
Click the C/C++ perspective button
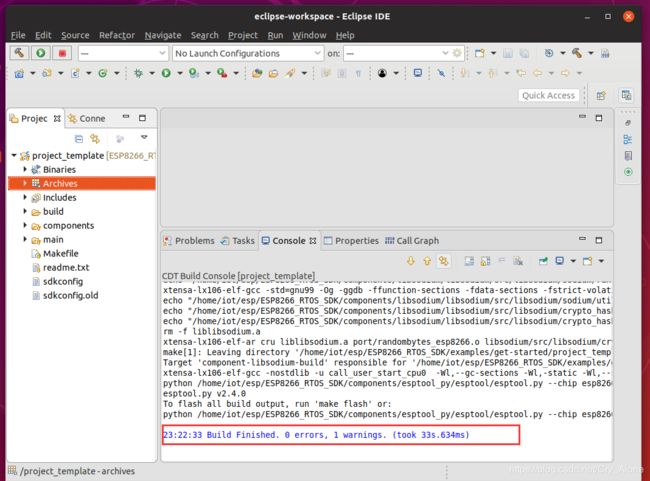(626, 95)
